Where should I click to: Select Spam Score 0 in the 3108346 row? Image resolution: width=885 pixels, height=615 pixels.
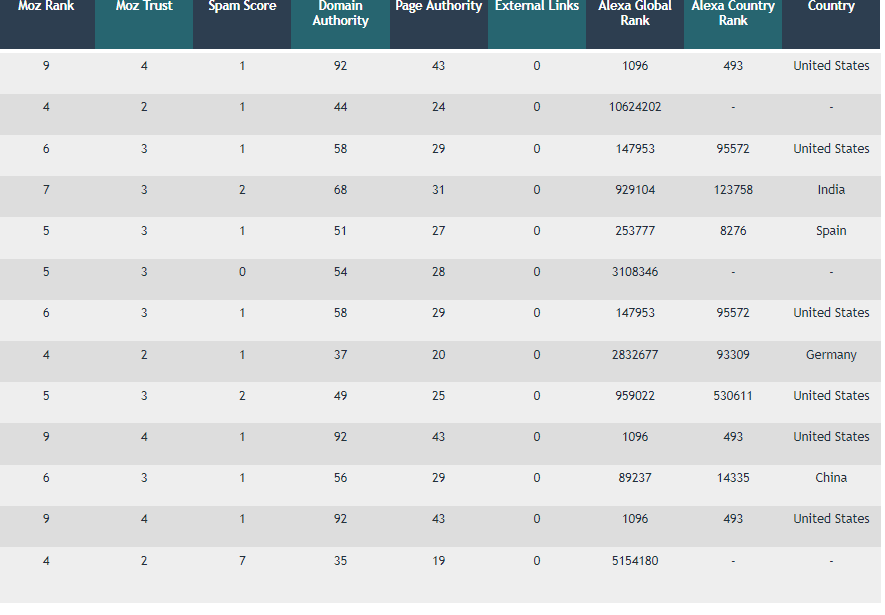point(242,273)
